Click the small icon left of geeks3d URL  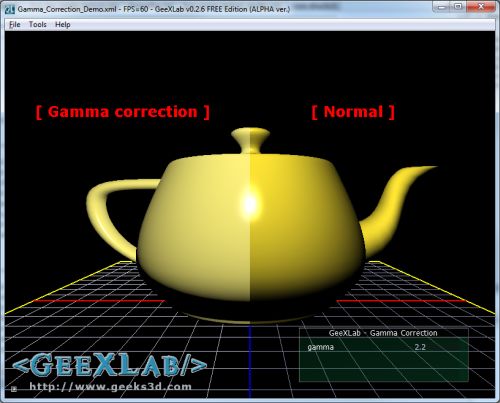pos(14,389)
